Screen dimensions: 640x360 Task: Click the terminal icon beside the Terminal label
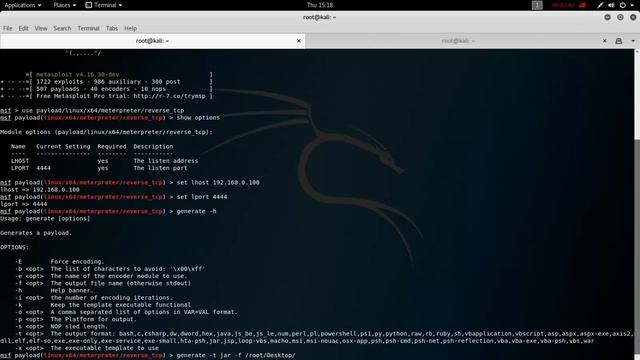[89, 5]
